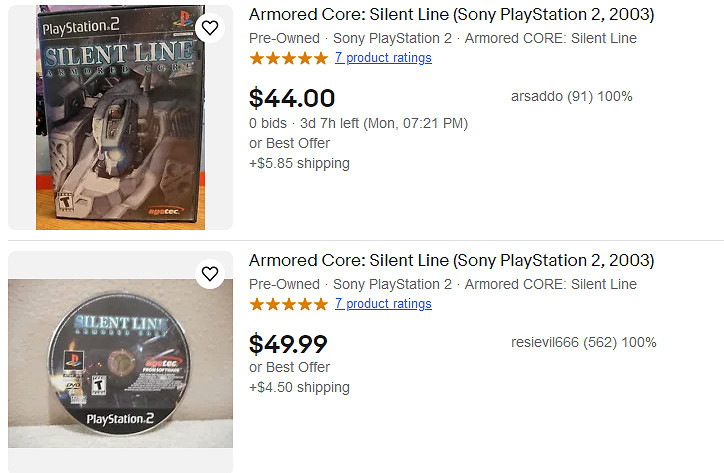View 7 product ratings for arsaddo's listing
The width and height of the screenshot is (724, 473).
click(x=383, y=58)
